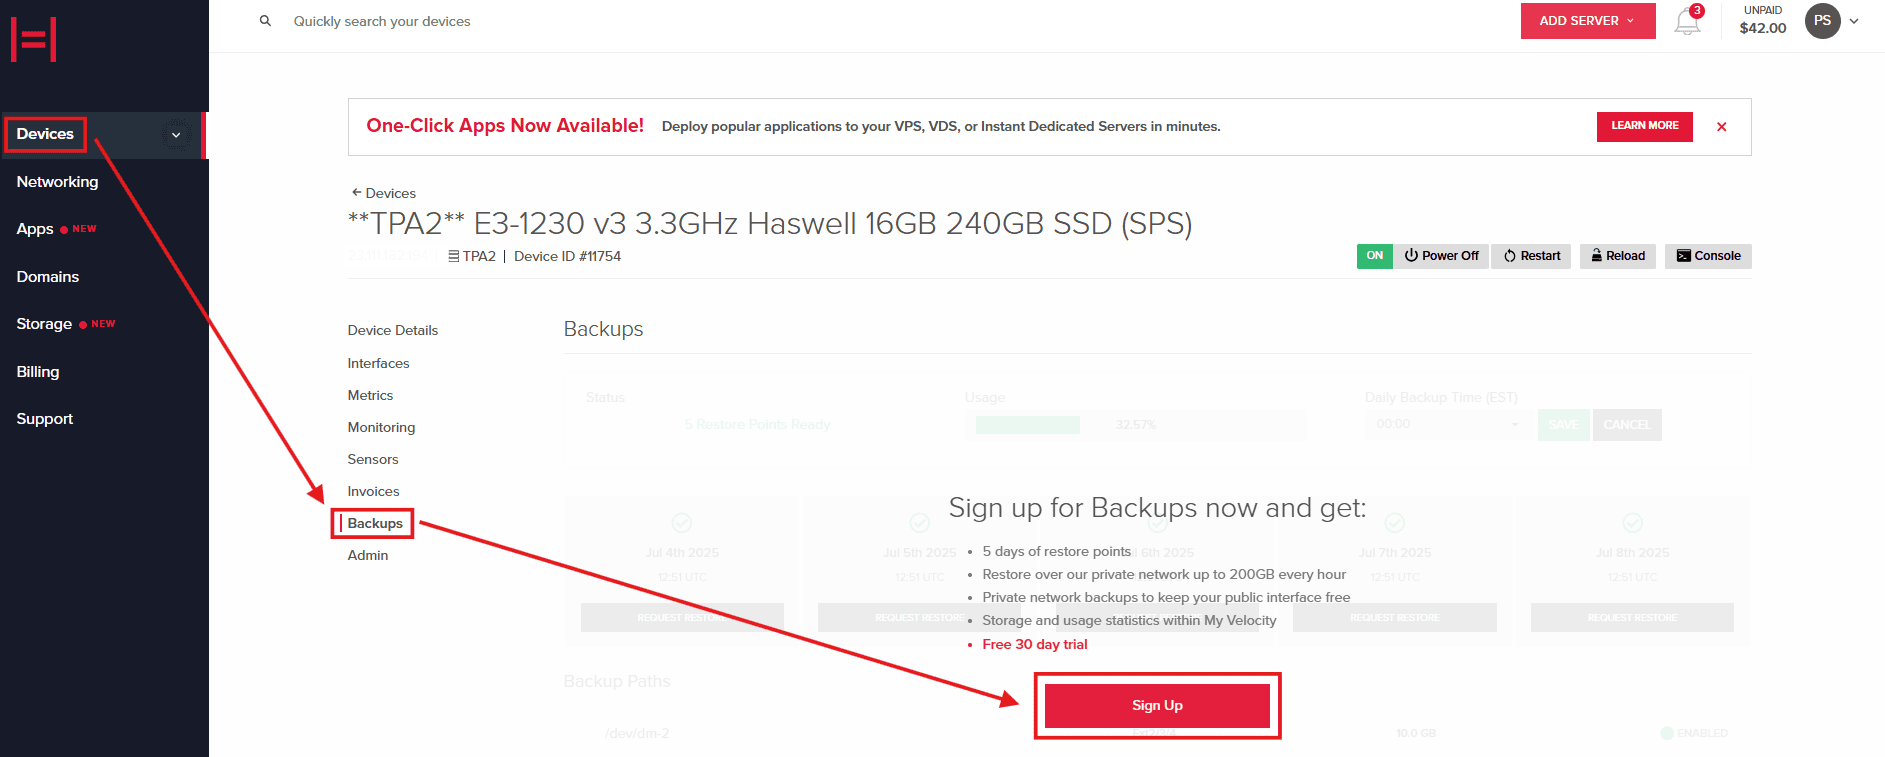The height and width of the screenshot is (757, 1885).
Task: Click the LEARN MORE button
Action: pos(1644,126)
